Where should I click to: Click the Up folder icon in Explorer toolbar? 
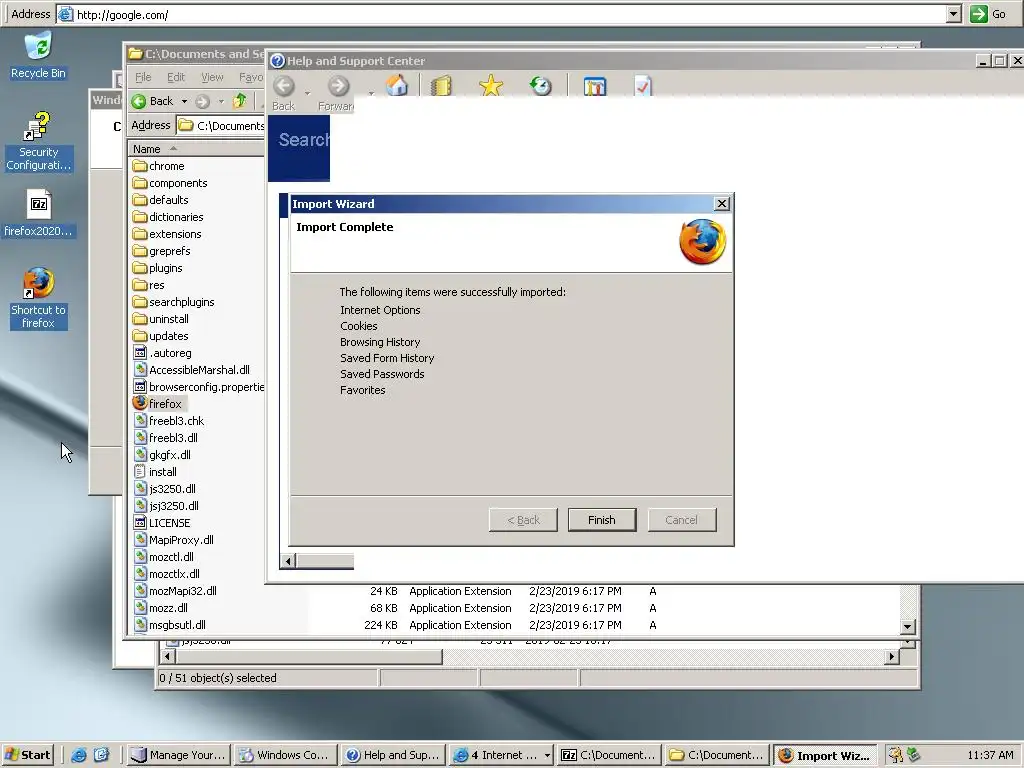(x=240, y=101)
